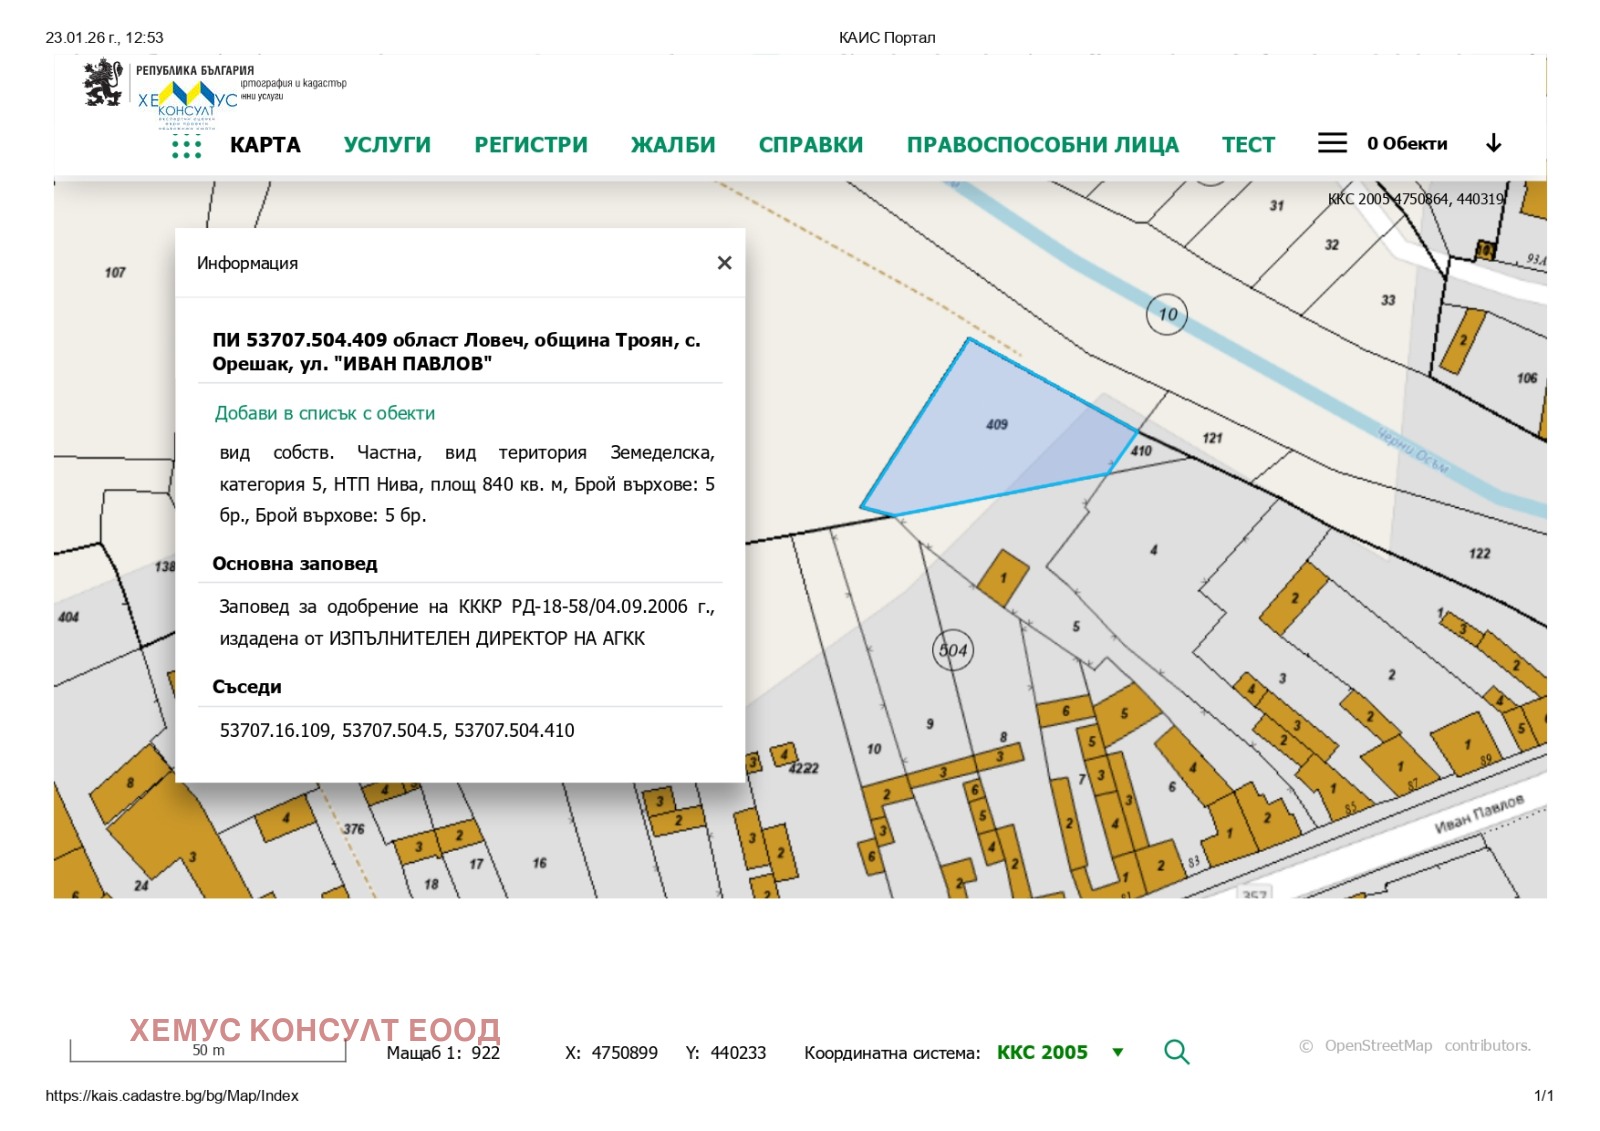This screenshot has width=1600, height=1131.
Task: Open the dotted grid apps icon
Action: [x=186, y=148]
